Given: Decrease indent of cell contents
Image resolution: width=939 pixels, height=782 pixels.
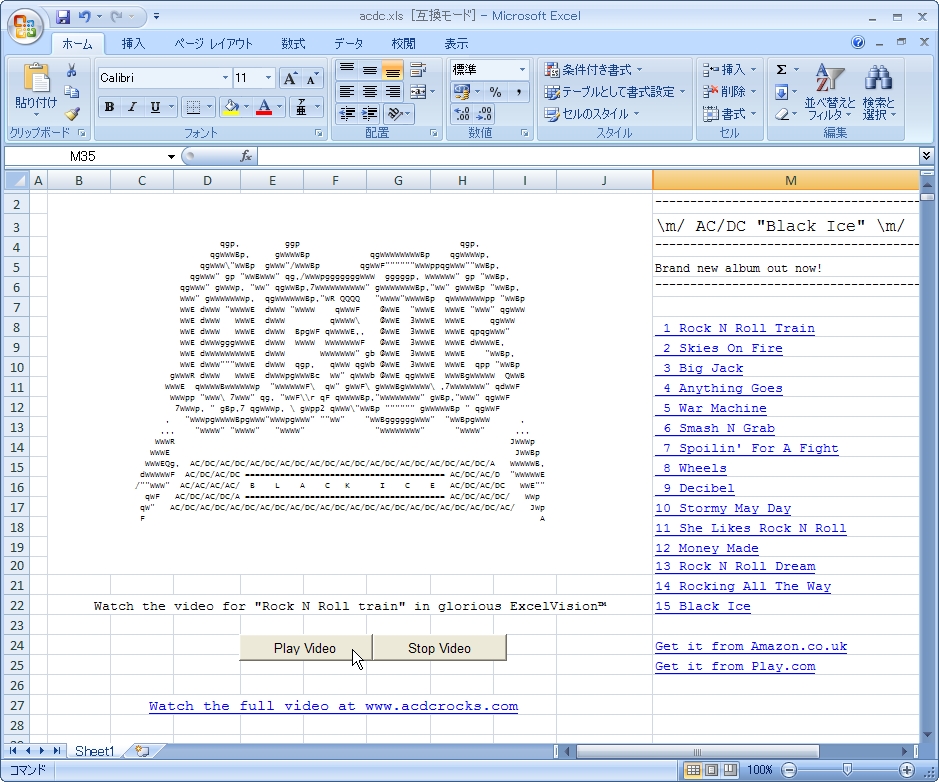Looking at the screenshot, I should point(347,113).
